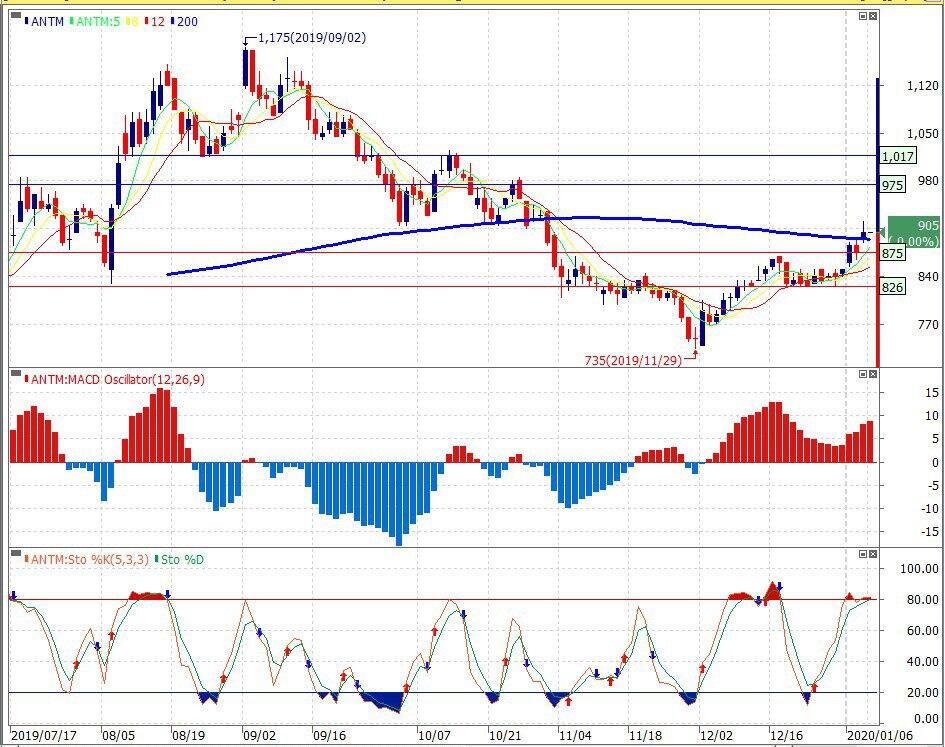Click the grey handle of the MACD pane

[x=16, y=373]
